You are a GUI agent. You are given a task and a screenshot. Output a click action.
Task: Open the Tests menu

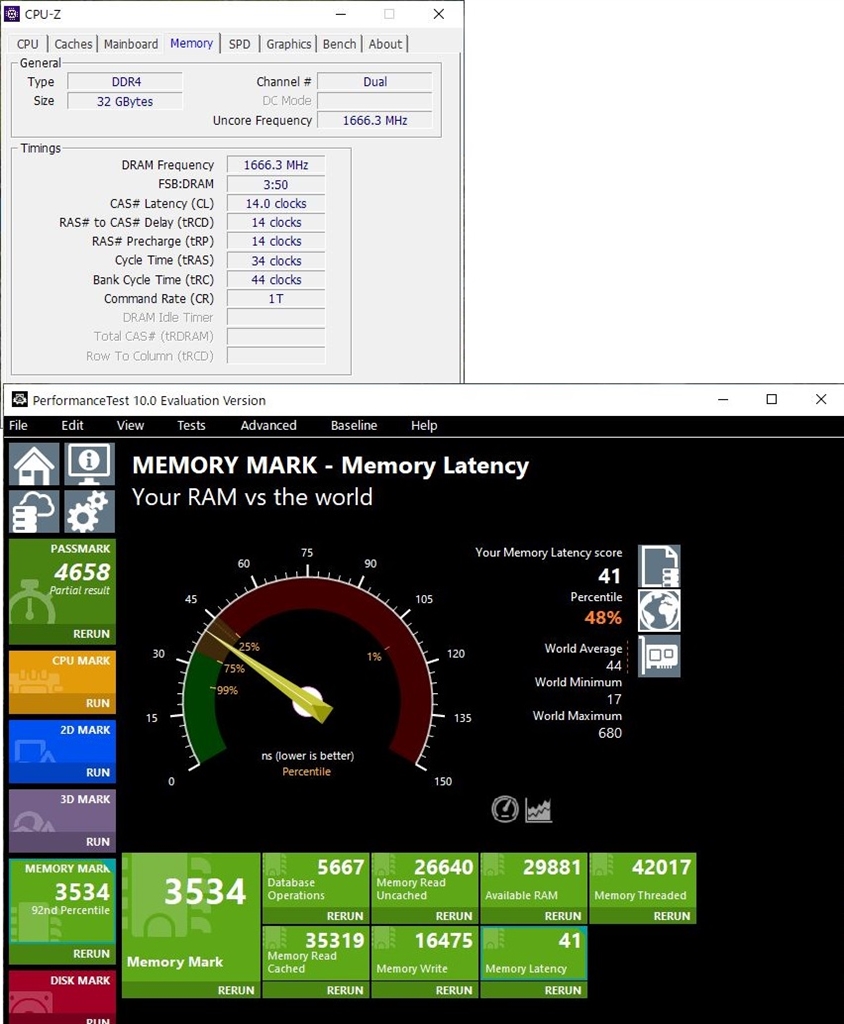tap(191, 425)
